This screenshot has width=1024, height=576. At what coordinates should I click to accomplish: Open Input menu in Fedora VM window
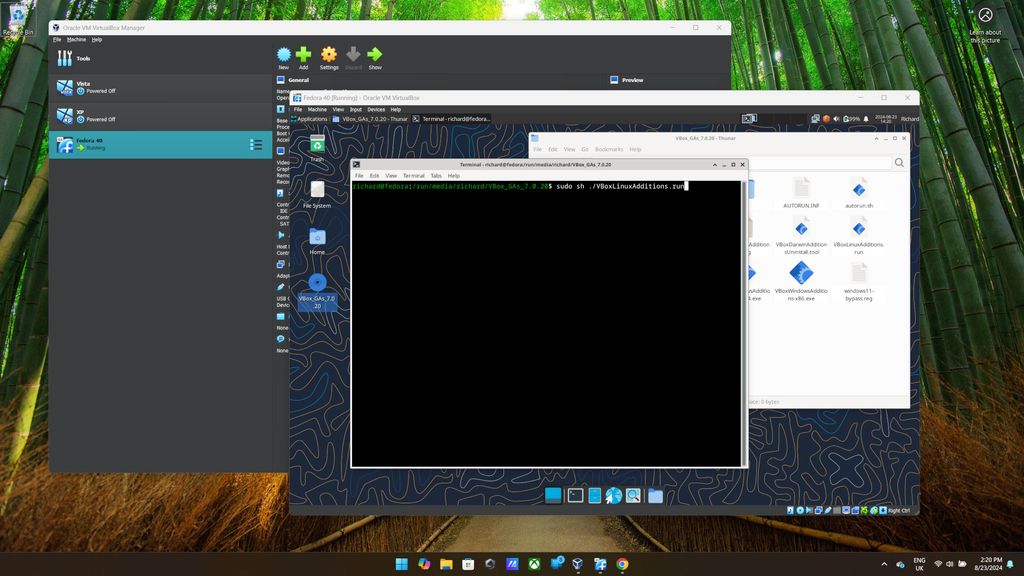[355, 110]
